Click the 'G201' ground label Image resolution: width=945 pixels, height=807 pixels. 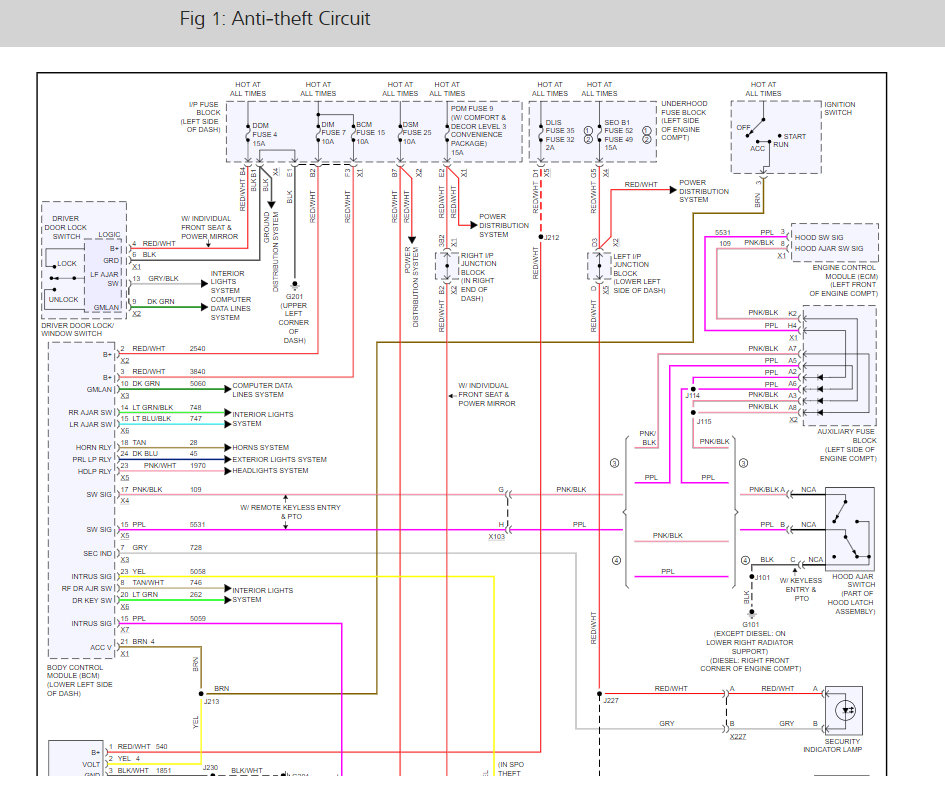tap(294, 297)
